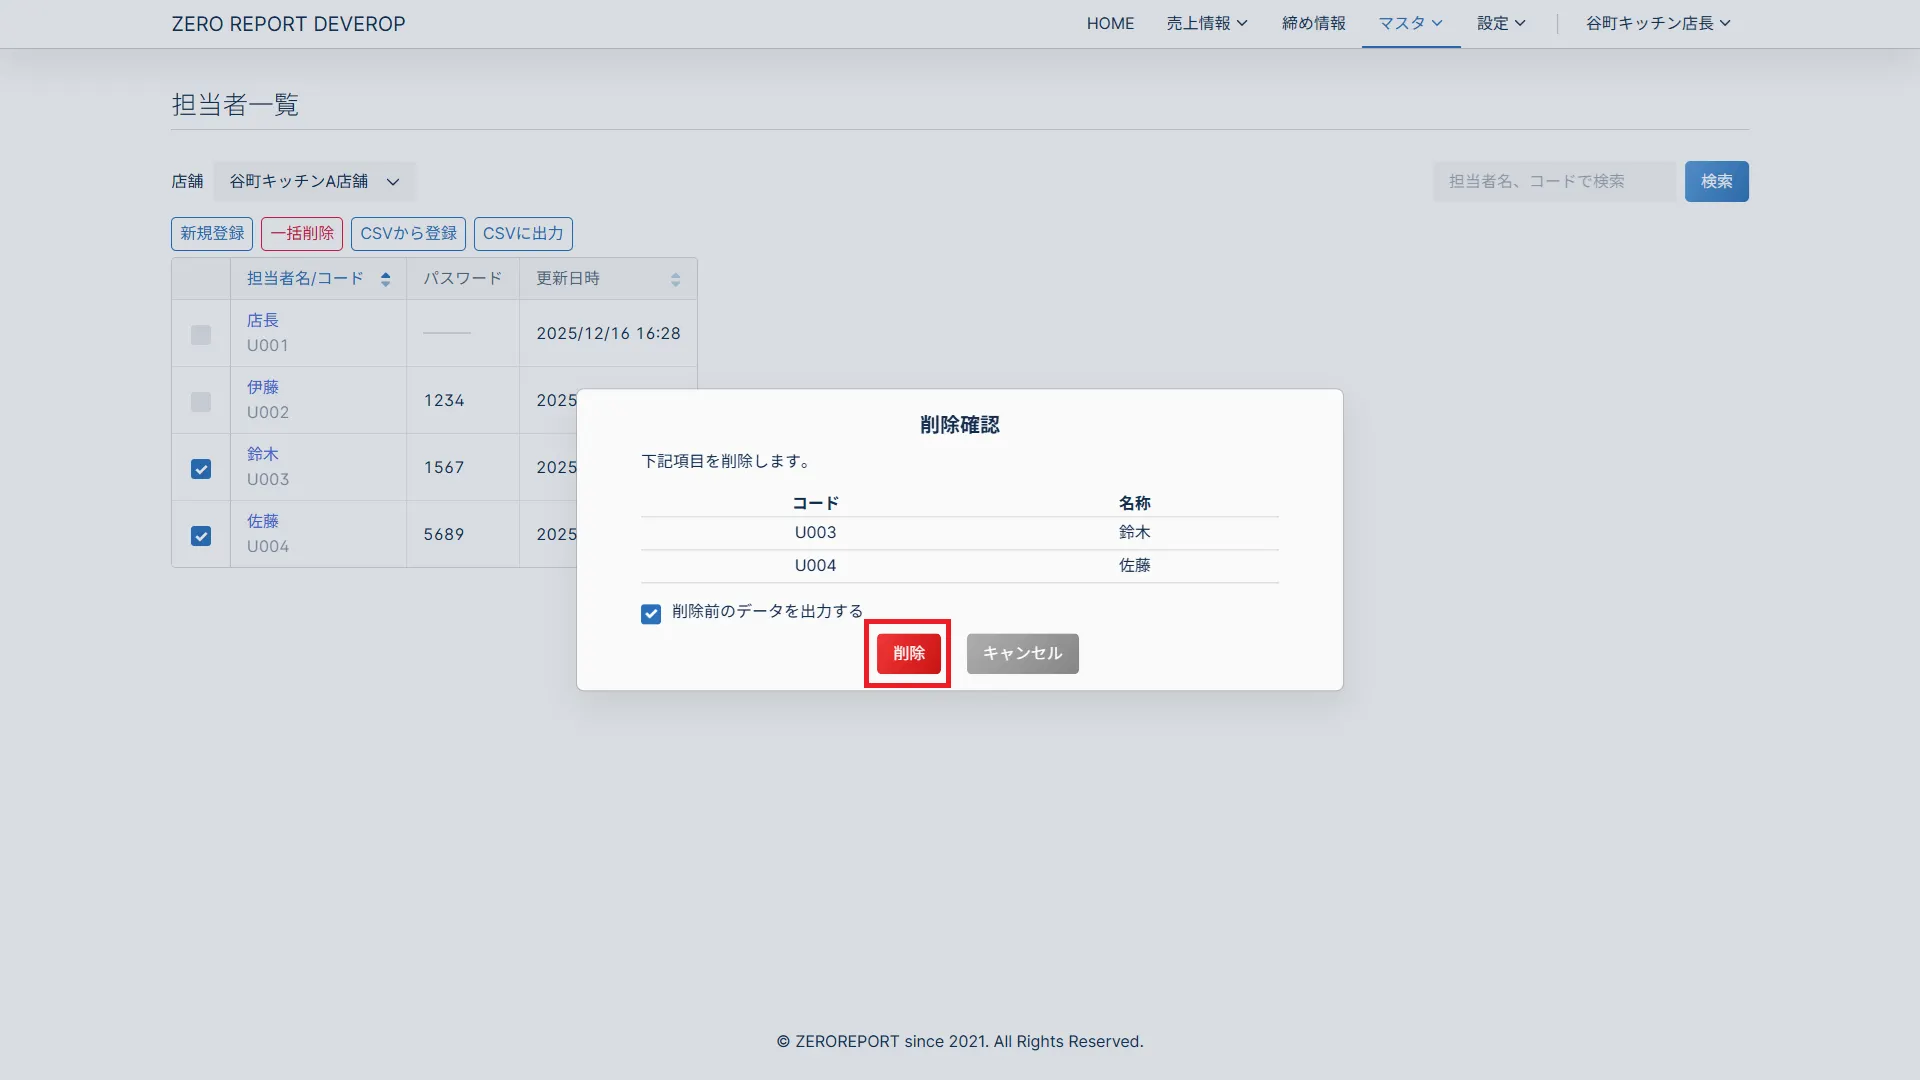Toggle 削除前のデータを出力する checkbox
Image resolution: width=1920 pixels, height=1080 pixels.
coord(651,614)
